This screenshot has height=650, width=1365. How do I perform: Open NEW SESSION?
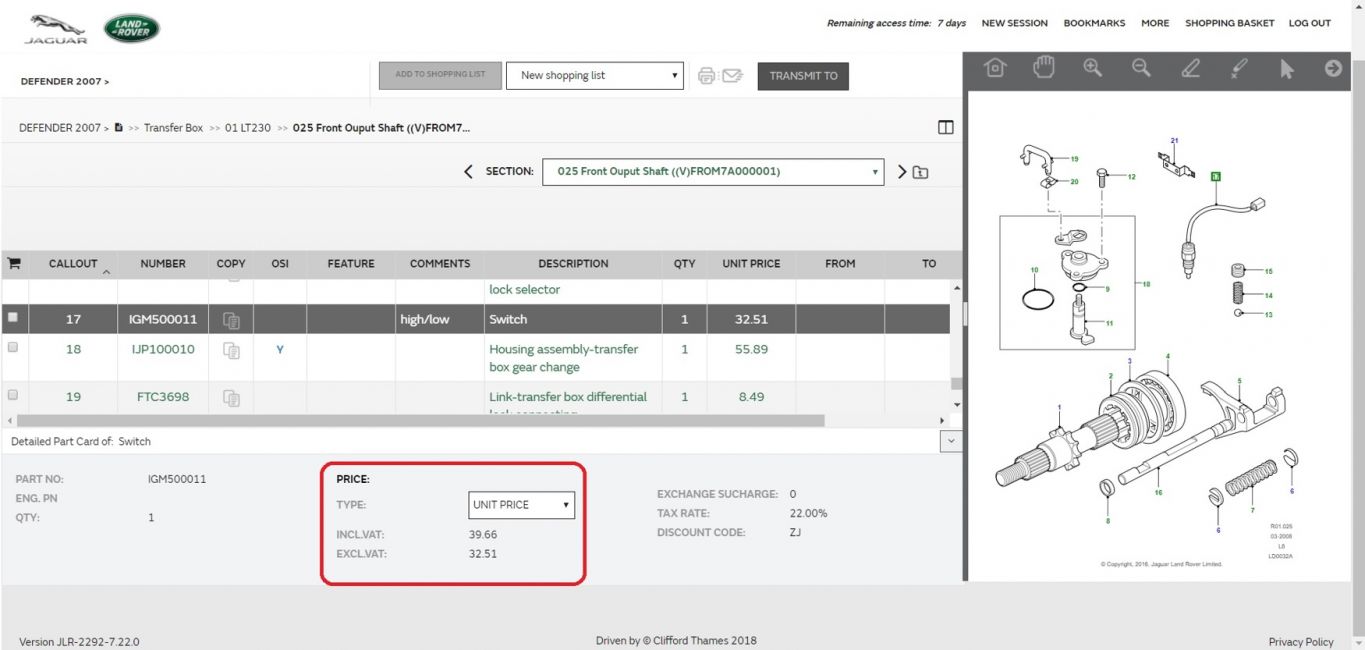tap(1014, 23)
